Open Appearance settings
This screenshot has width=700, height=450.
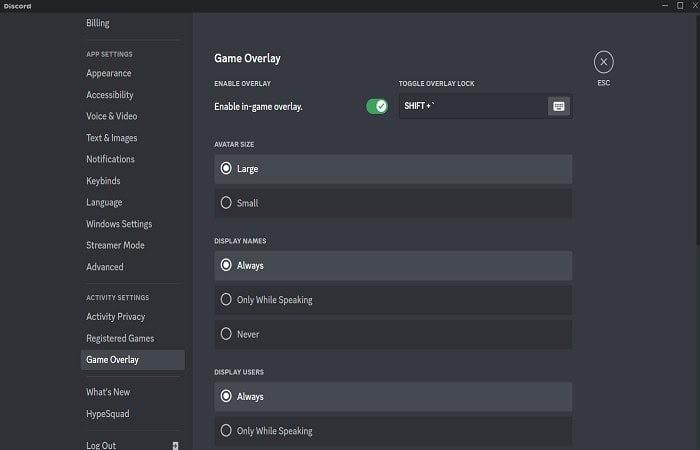108,73
